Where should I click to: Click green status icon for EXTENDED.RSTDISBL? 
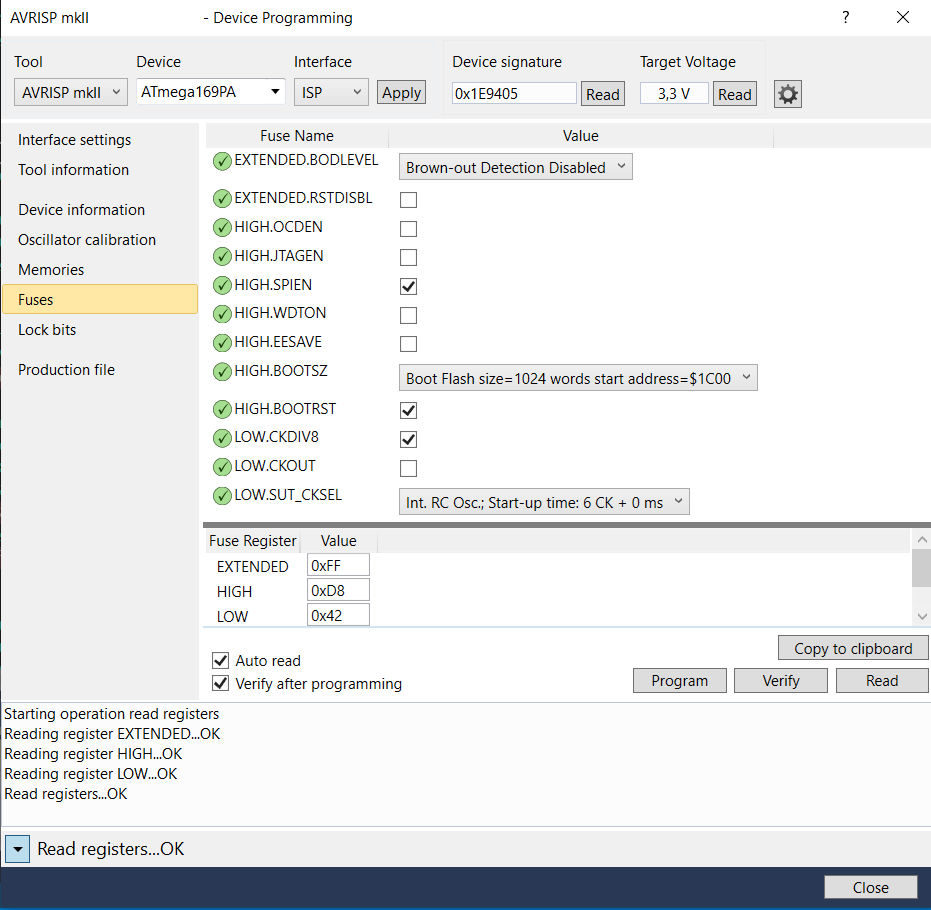pos(222,198)
